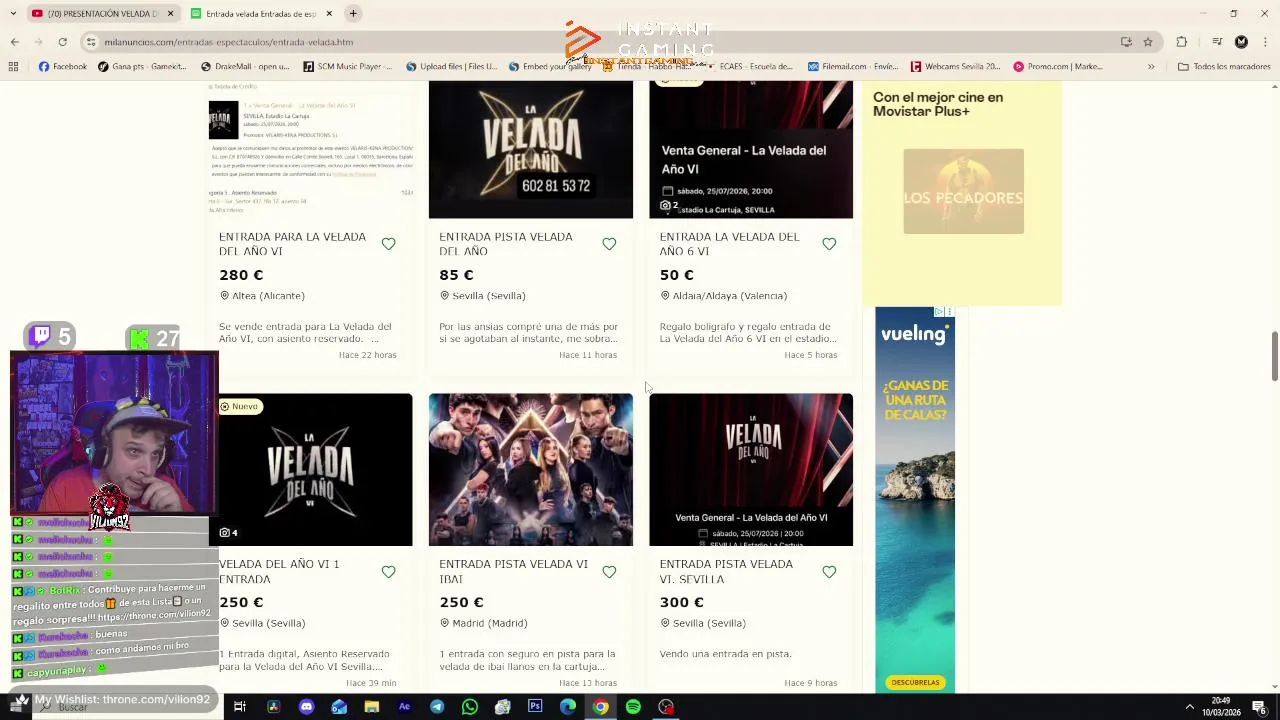Open site information icon in address bar
This screenshot has width=1280, height=720.
(91, 42)
